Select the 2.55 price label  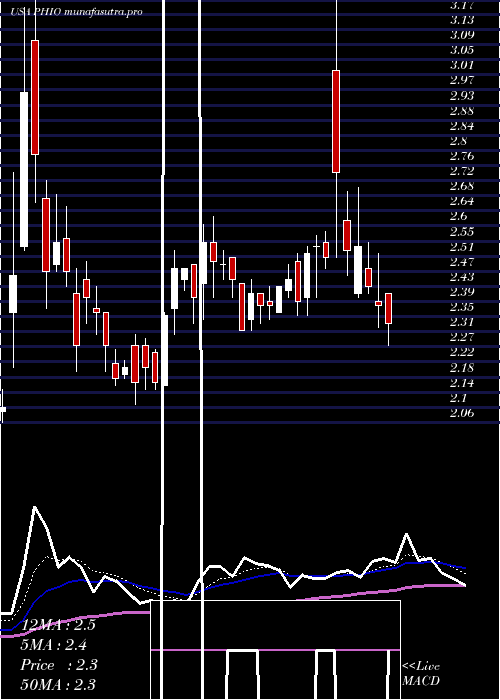[462, 232]
